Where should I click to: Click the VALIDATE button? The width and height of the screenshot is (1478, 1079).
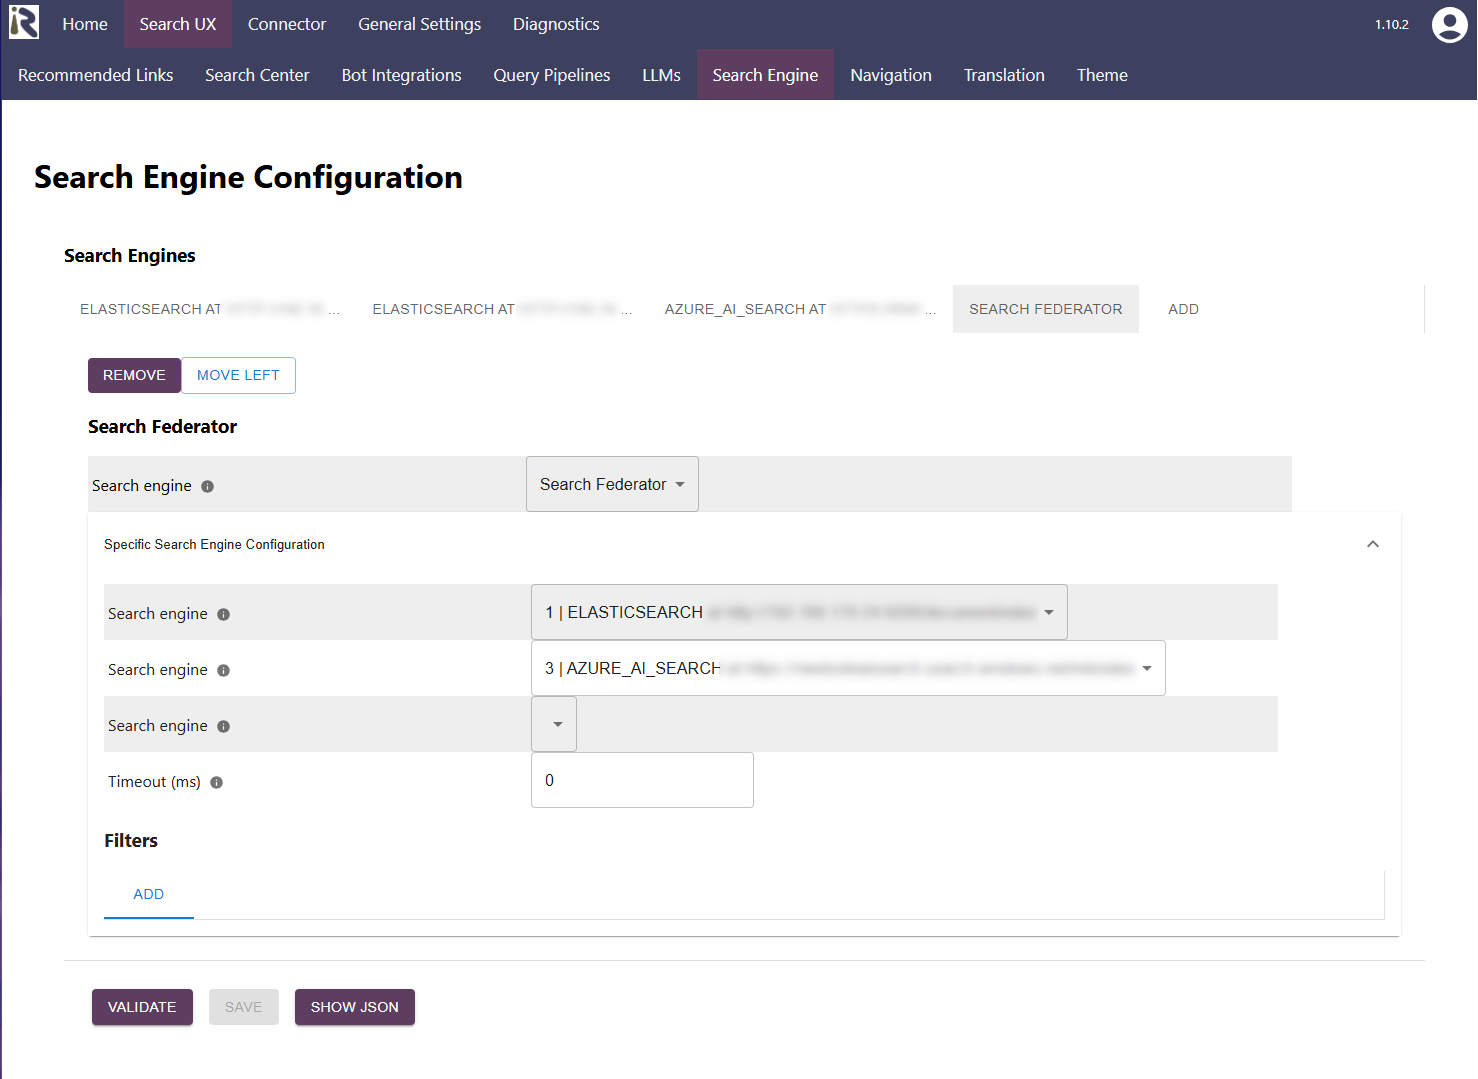(x=142, y=1008)
